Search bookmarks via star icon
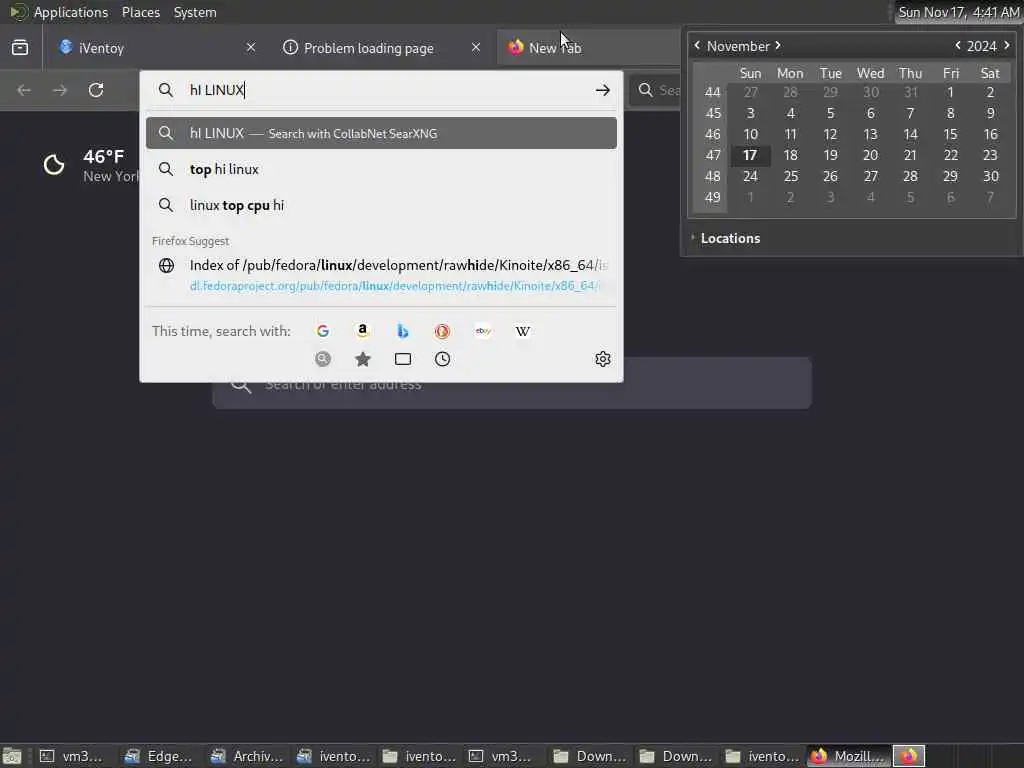Image resolution: width=1024 pixels, height=768 pixels. tap(362, 359)
